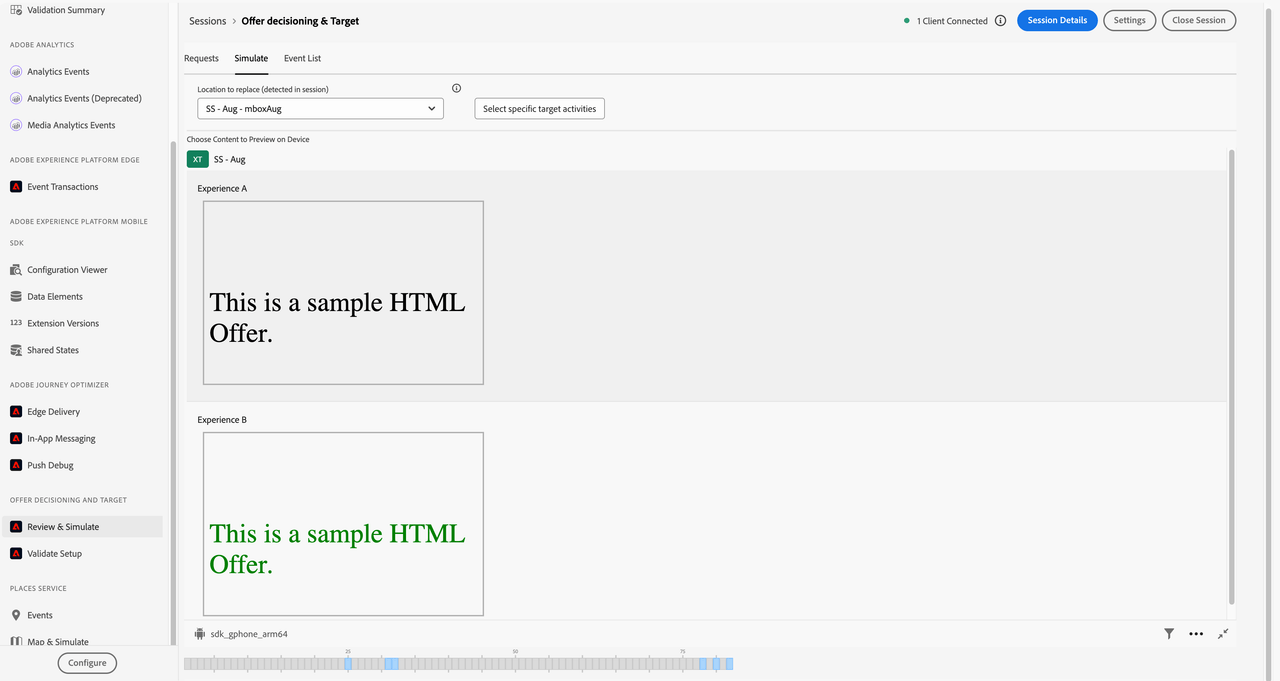
Task: Click the filter icon in device bar
Action: point(1169,634)
